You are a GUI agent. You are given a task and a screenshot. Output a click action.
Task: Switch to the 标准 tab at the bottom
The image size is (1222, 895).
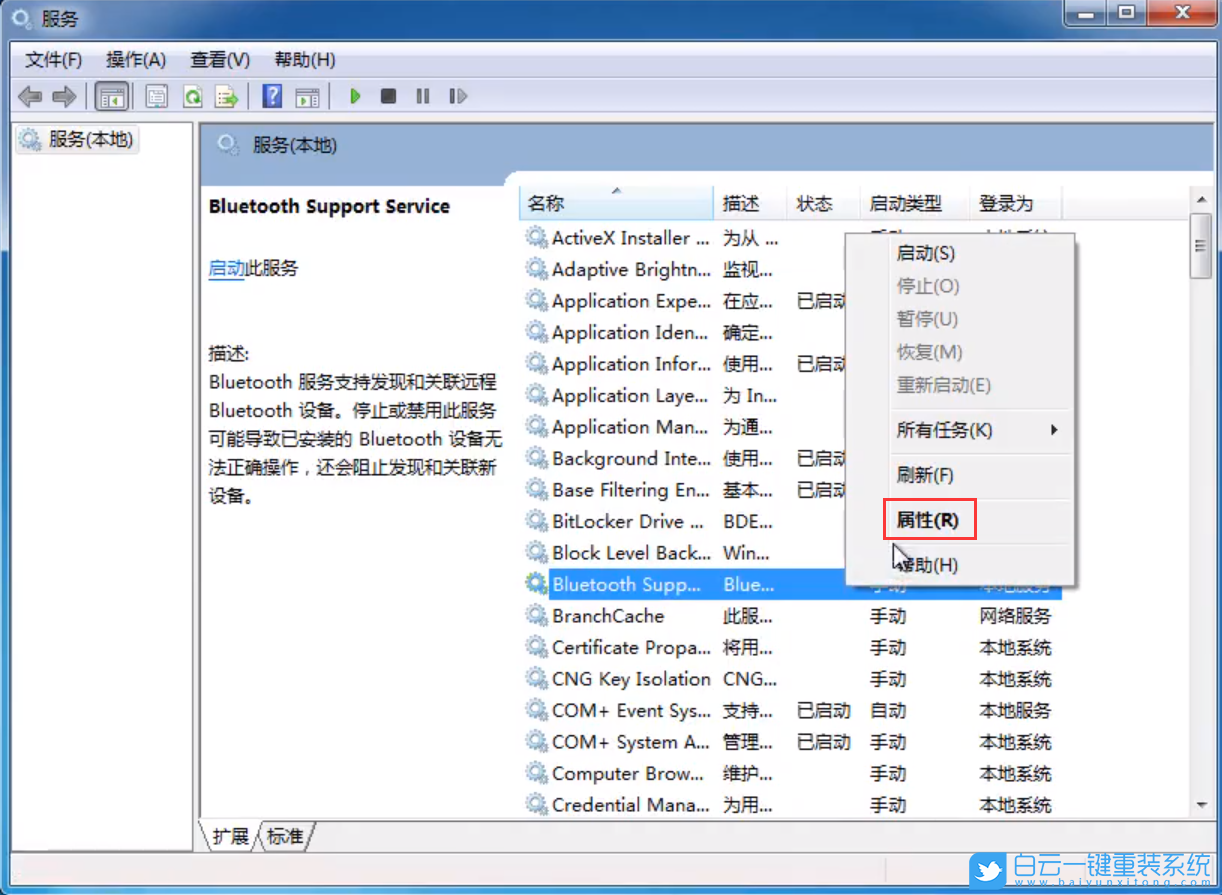284,837
